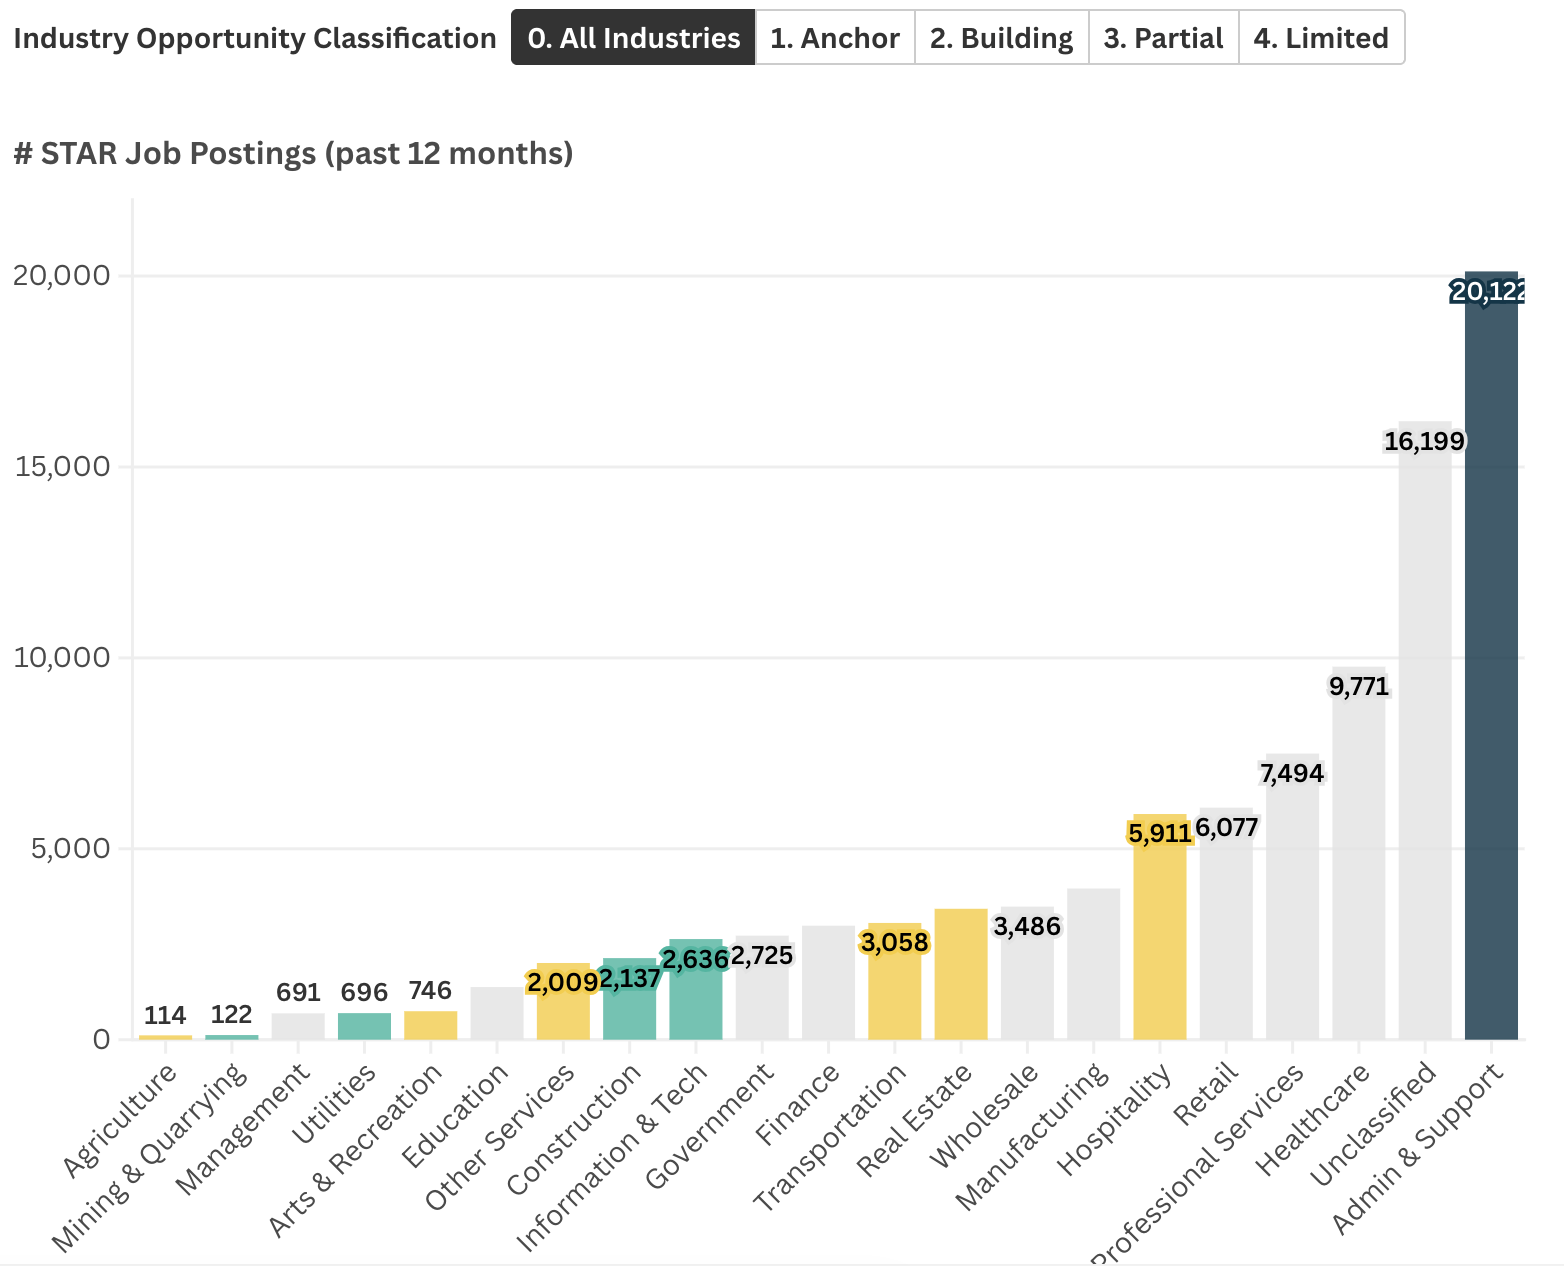Click the yellow Arts & Recreation bar

[x=431, y=1026]
